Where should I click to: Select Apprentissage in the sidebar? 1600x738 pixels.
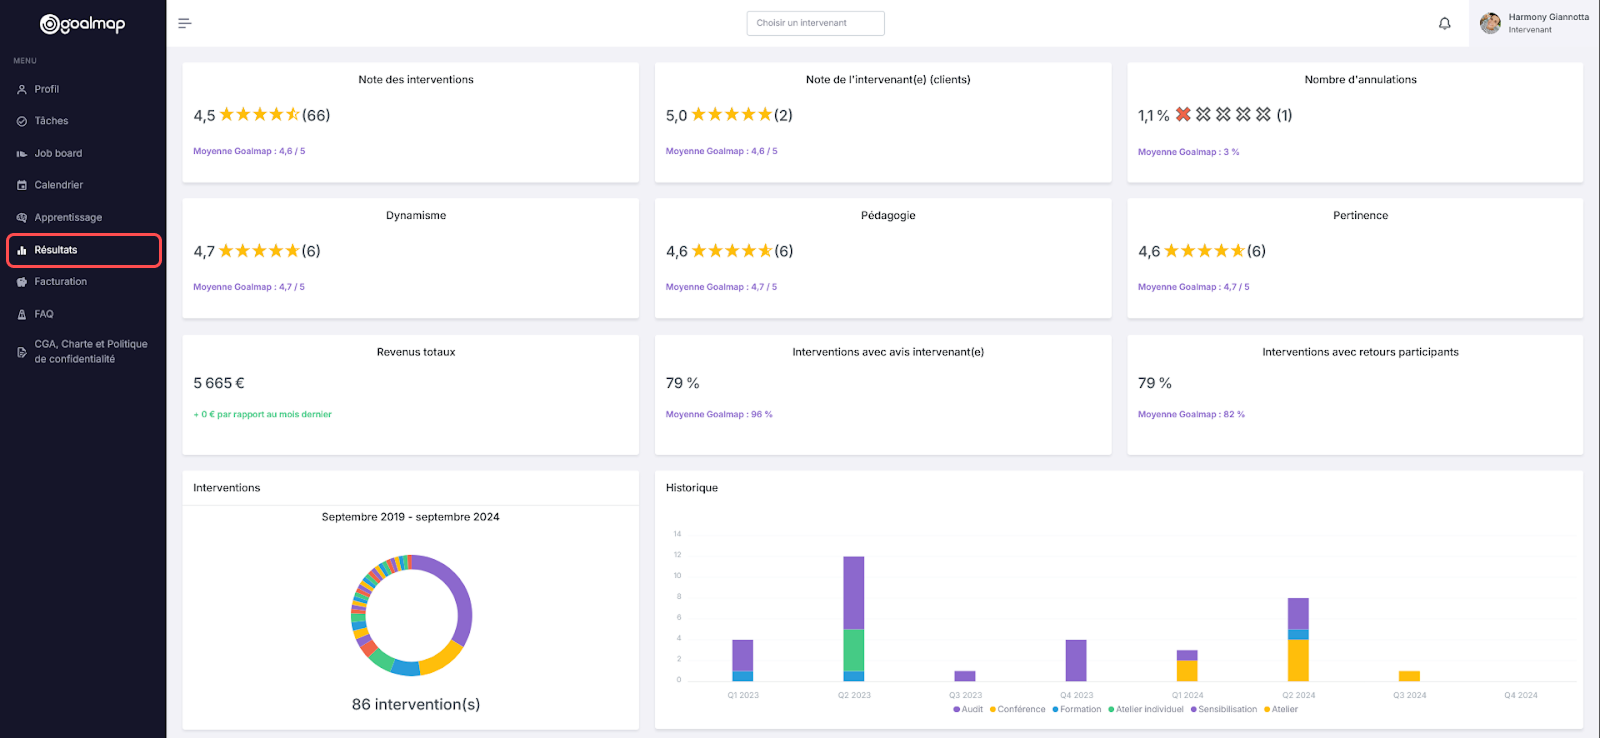(83, 217)
